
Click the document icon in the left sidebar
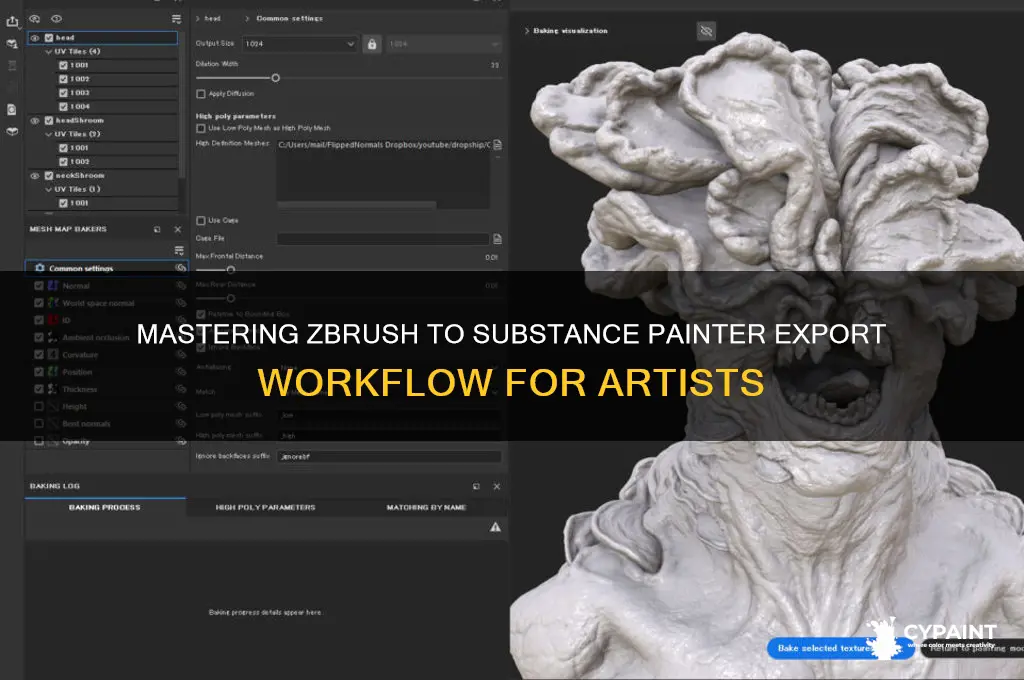click(x=12, y=109)
